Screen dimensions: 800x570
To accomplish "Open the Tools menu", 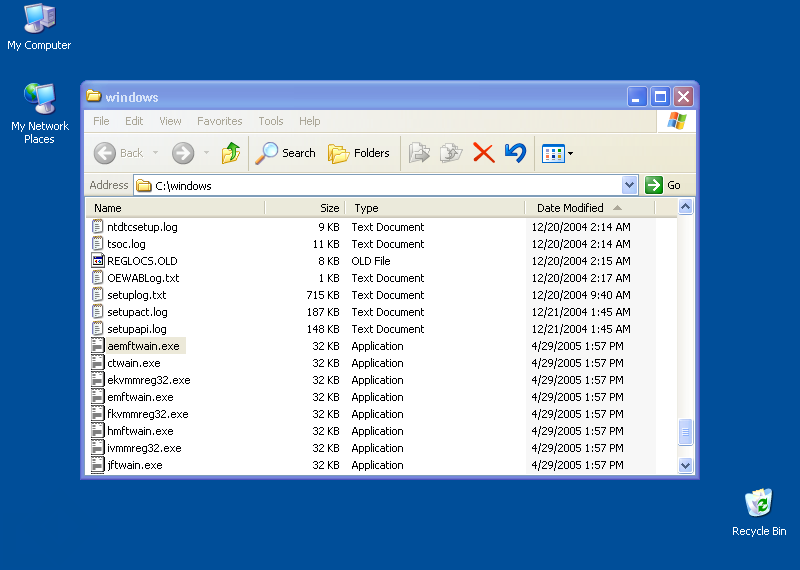I will click(x=271, y=121).
